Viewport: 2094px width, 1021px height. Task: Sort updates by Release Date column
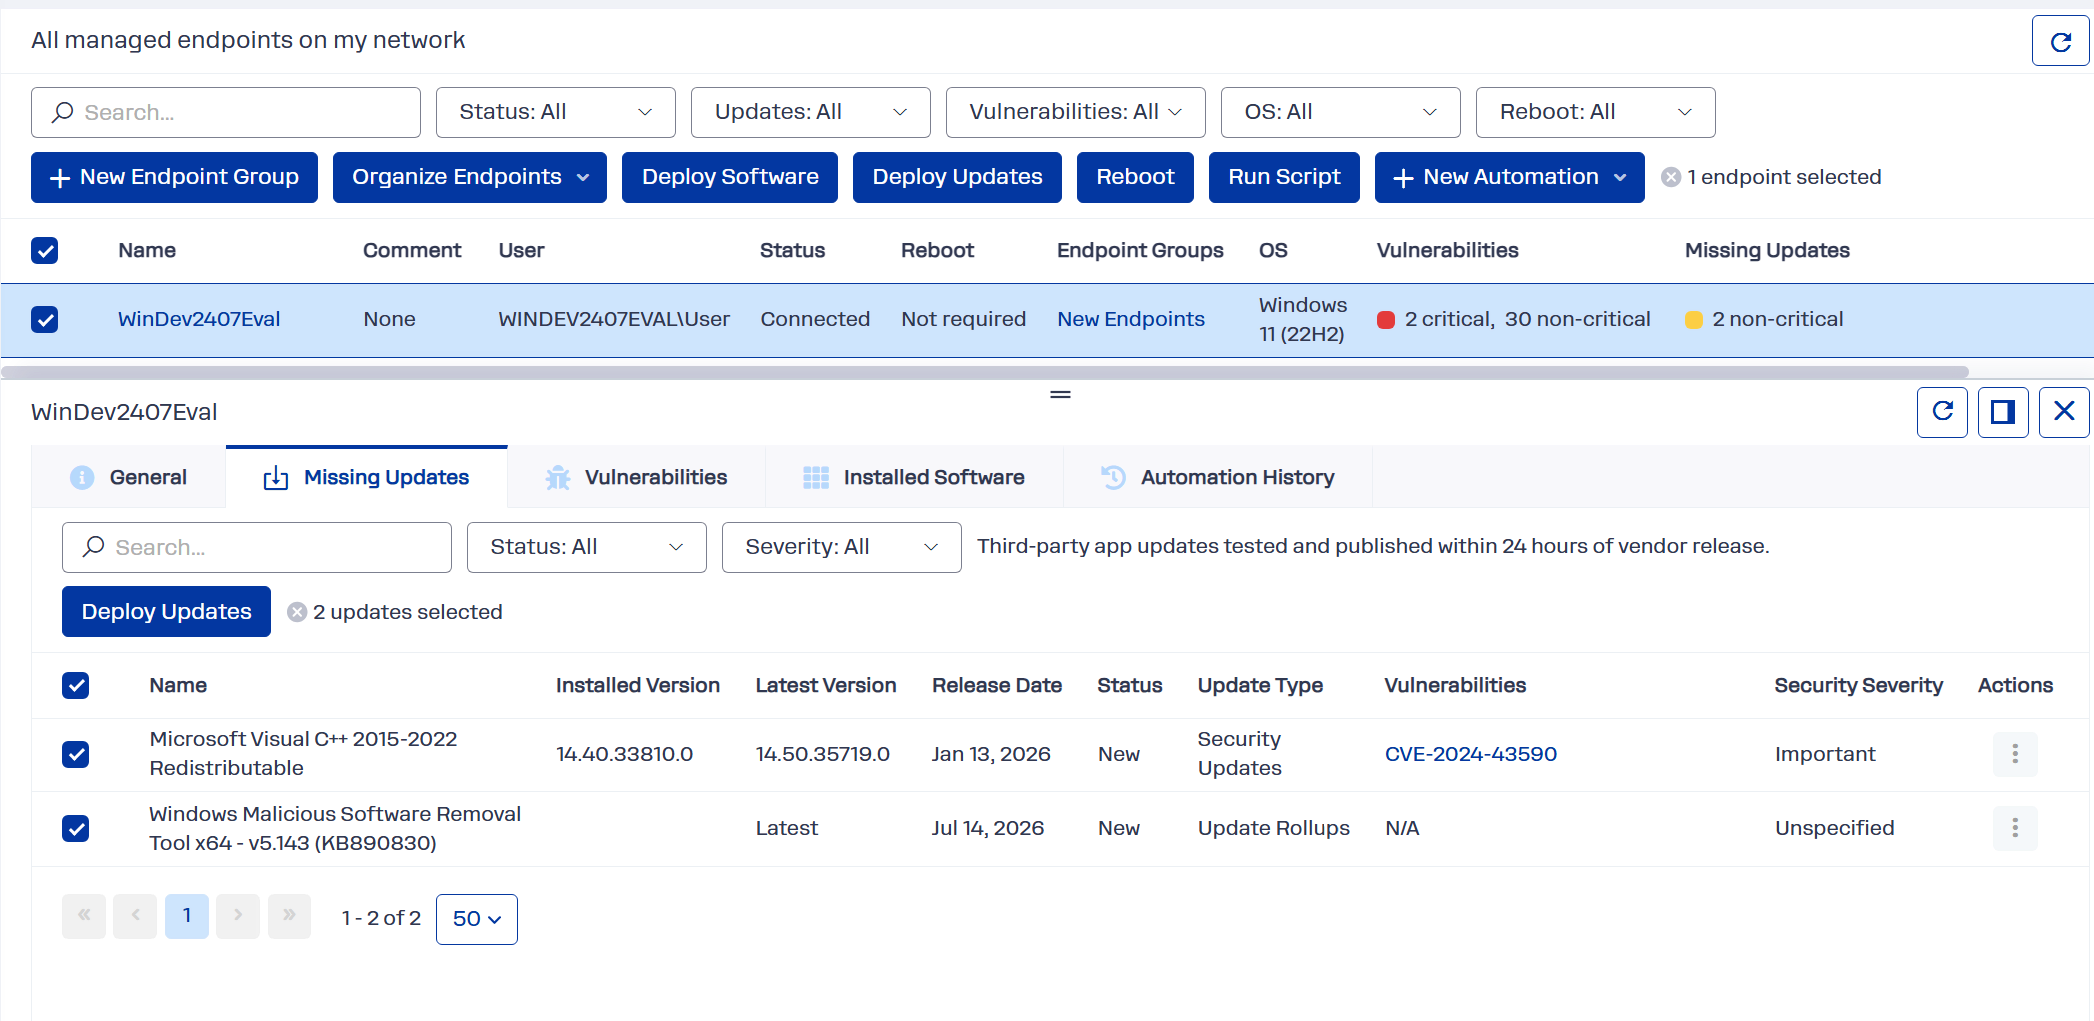(x=997, y=685)
